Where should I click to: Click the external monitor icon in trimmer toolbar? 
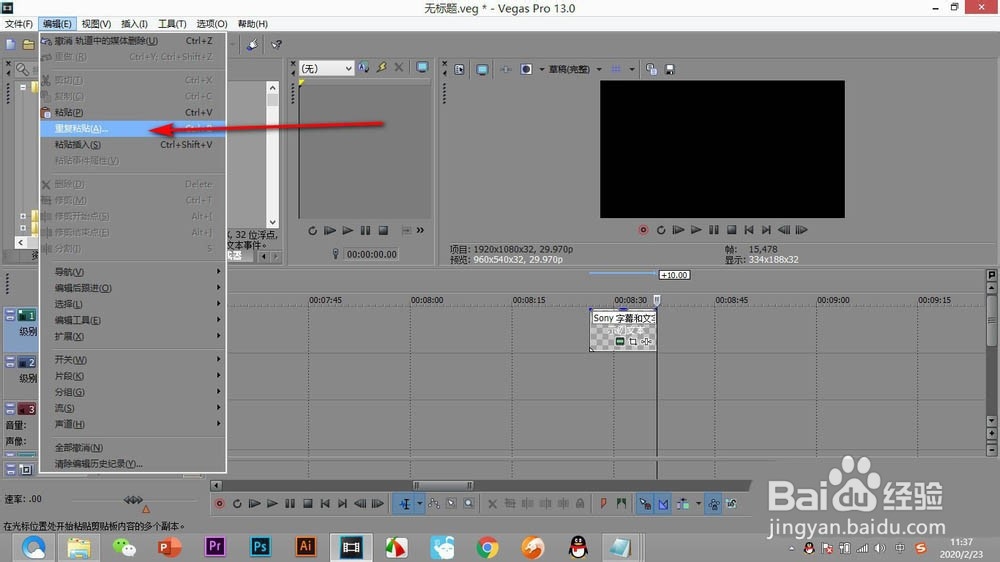click(x=422, y=67)
